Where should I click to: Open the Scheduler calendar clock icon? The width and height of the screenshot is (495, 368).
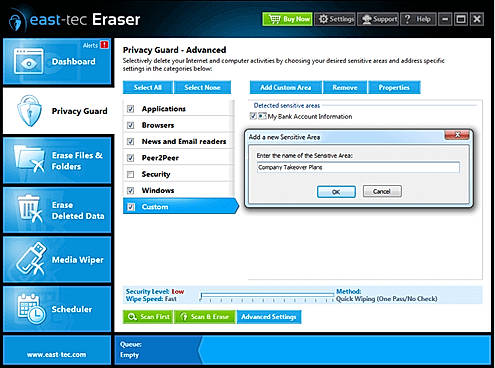point(31,309)
